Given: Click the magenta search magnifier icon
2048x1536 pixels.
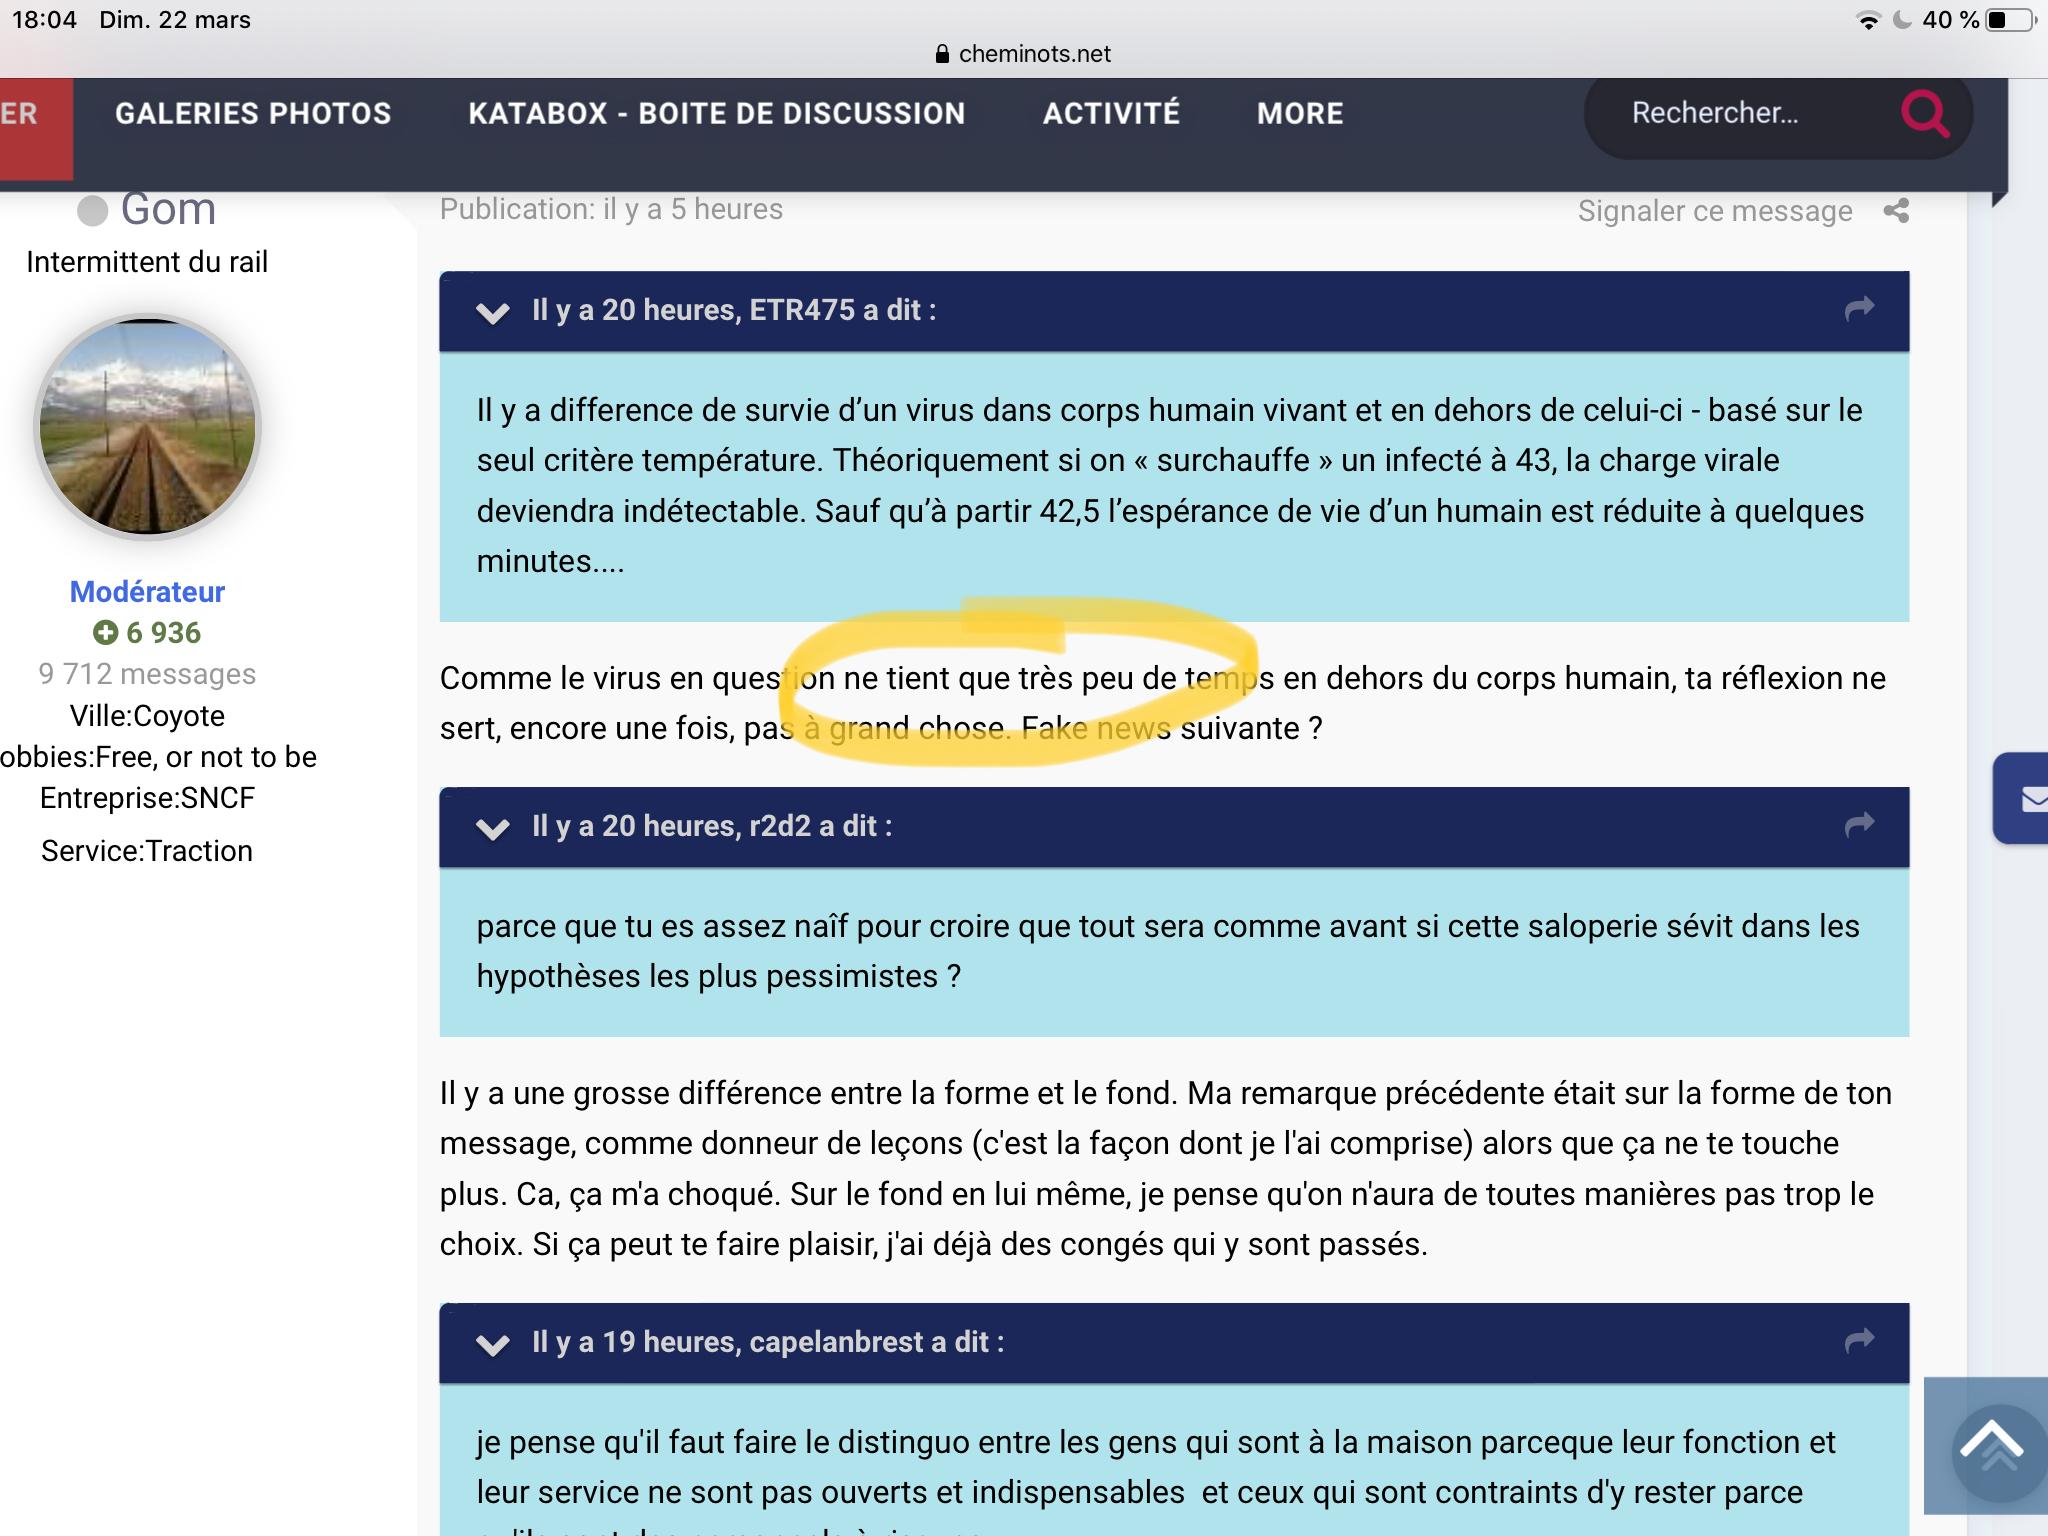Looking at the screenshot, I should 1925,113.
